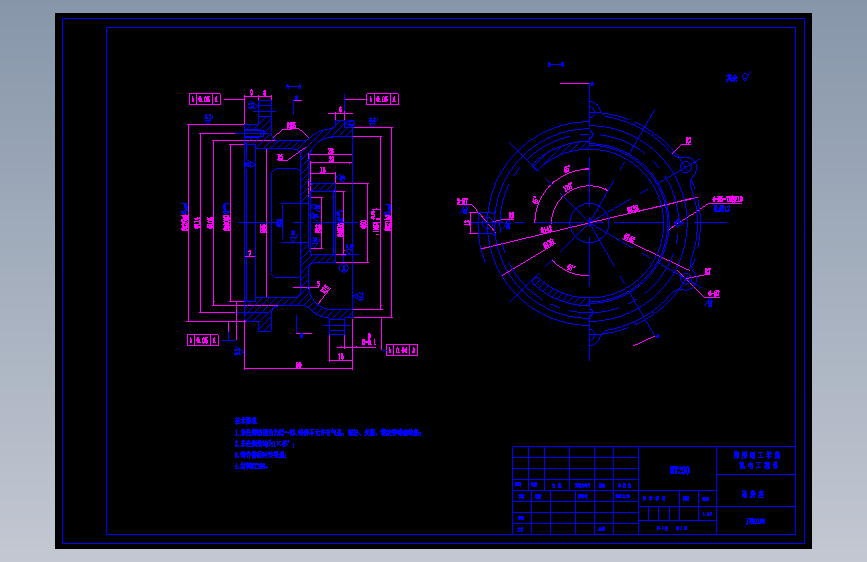Select the HT200 material text in title block
The image size is (867, 562).
pyautogui.click(x=680, y=471)
